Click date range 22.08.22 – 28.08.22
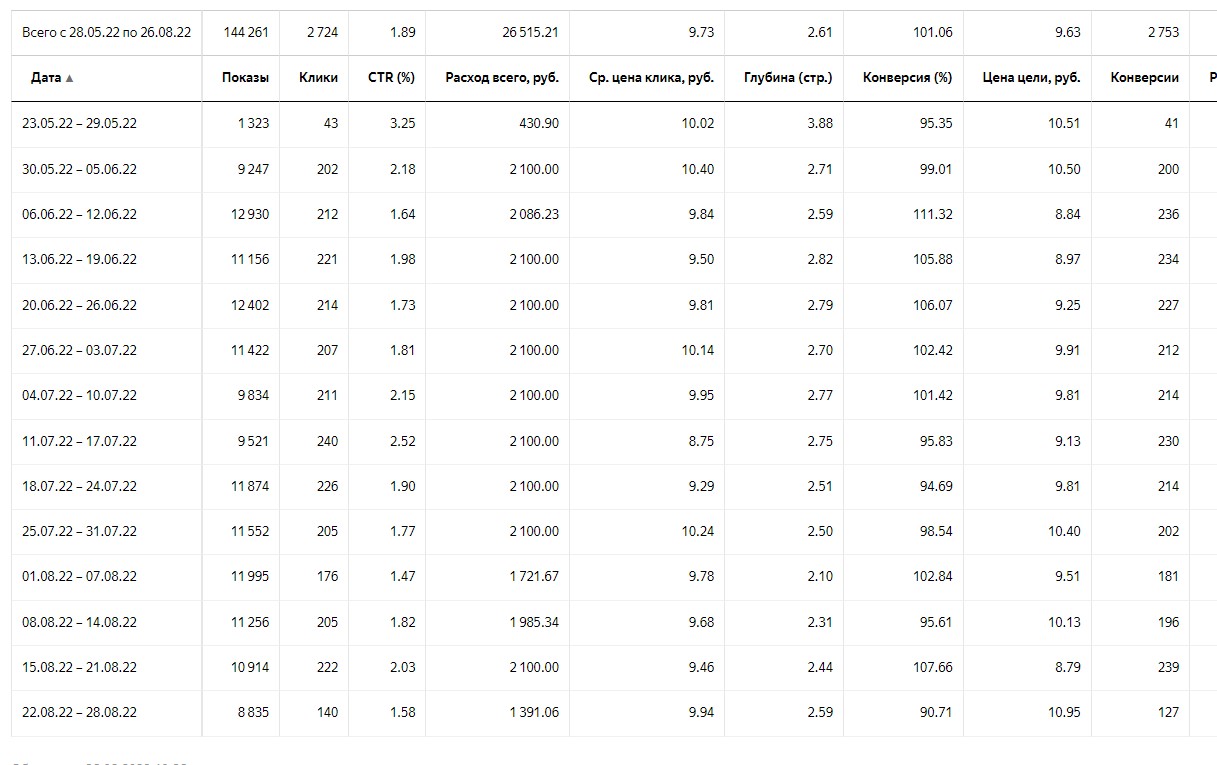This screenshot has height=765, width=1217. pyautogui.click(x=80, y=712)
